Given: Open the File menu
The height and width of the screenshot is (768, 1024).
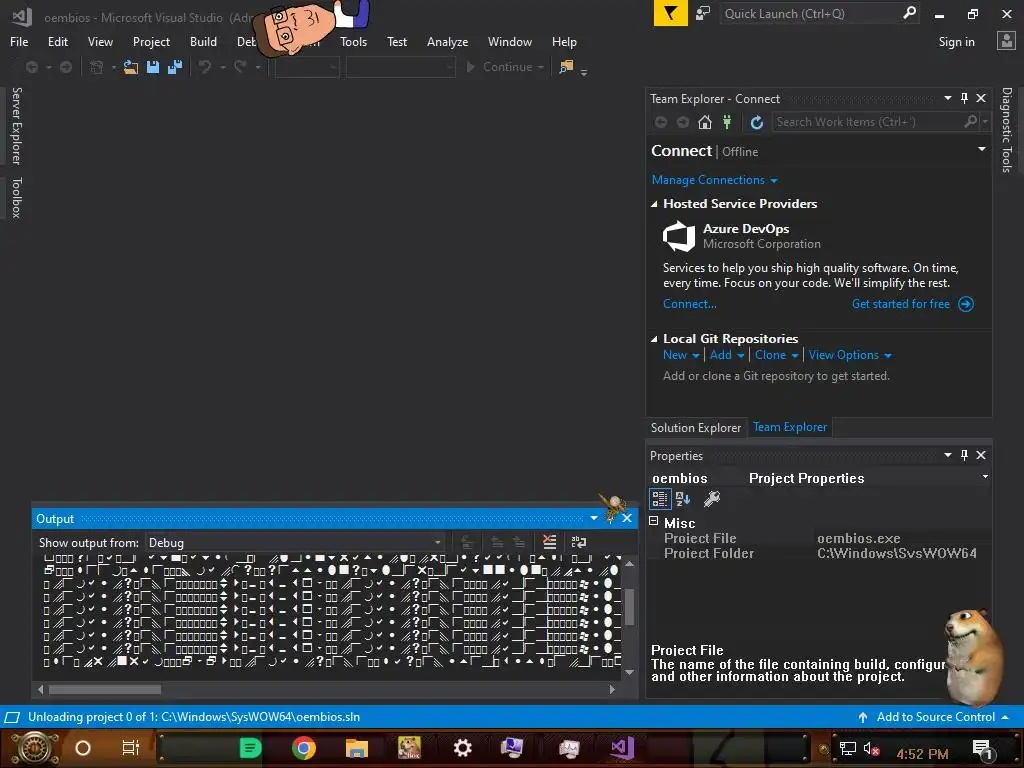Looking at the screenshot, I should (19, 42).
